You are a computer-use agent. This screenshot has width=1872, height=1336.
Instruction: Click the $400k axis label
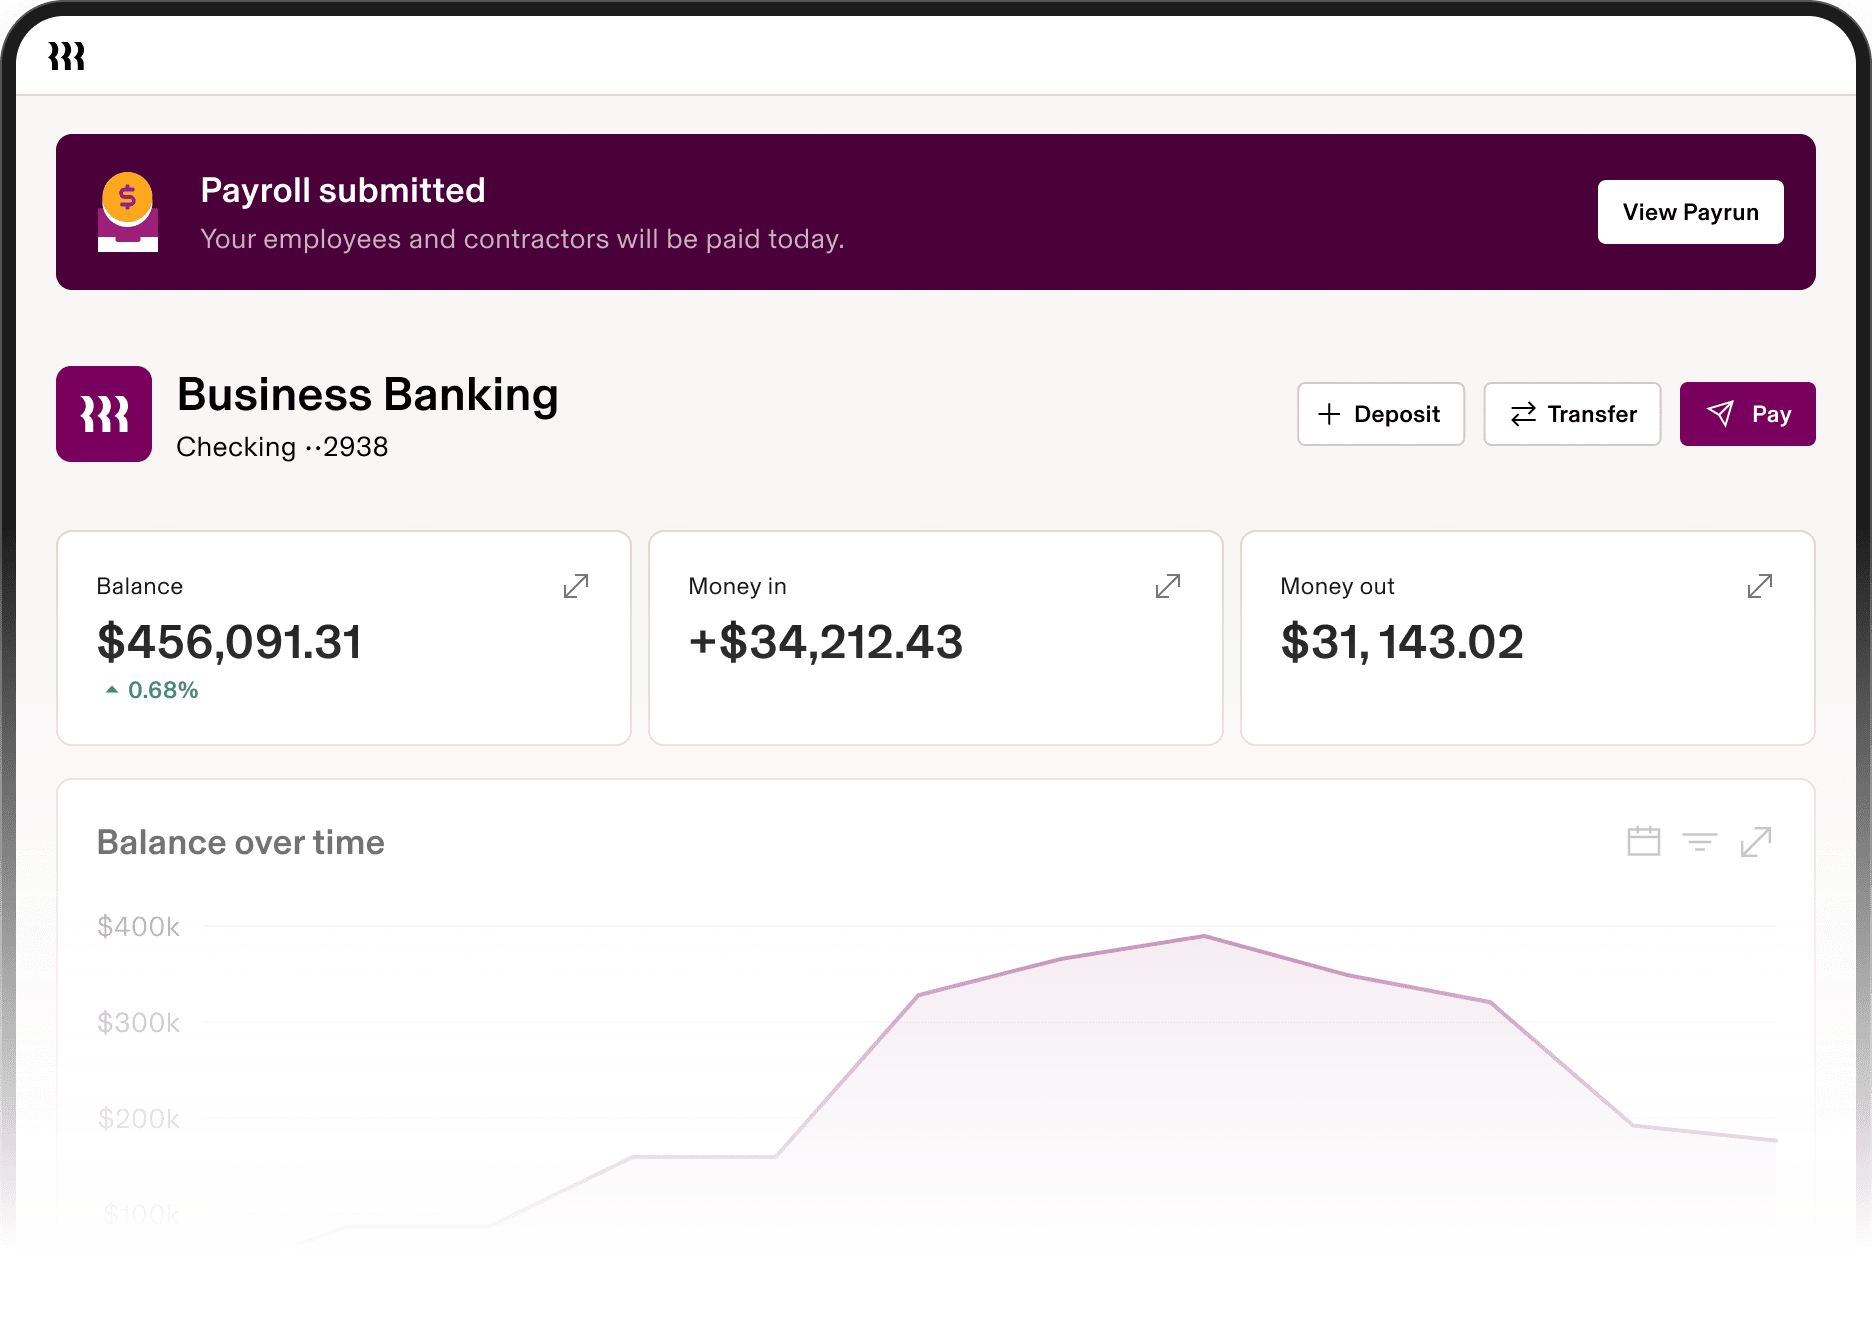138,927
